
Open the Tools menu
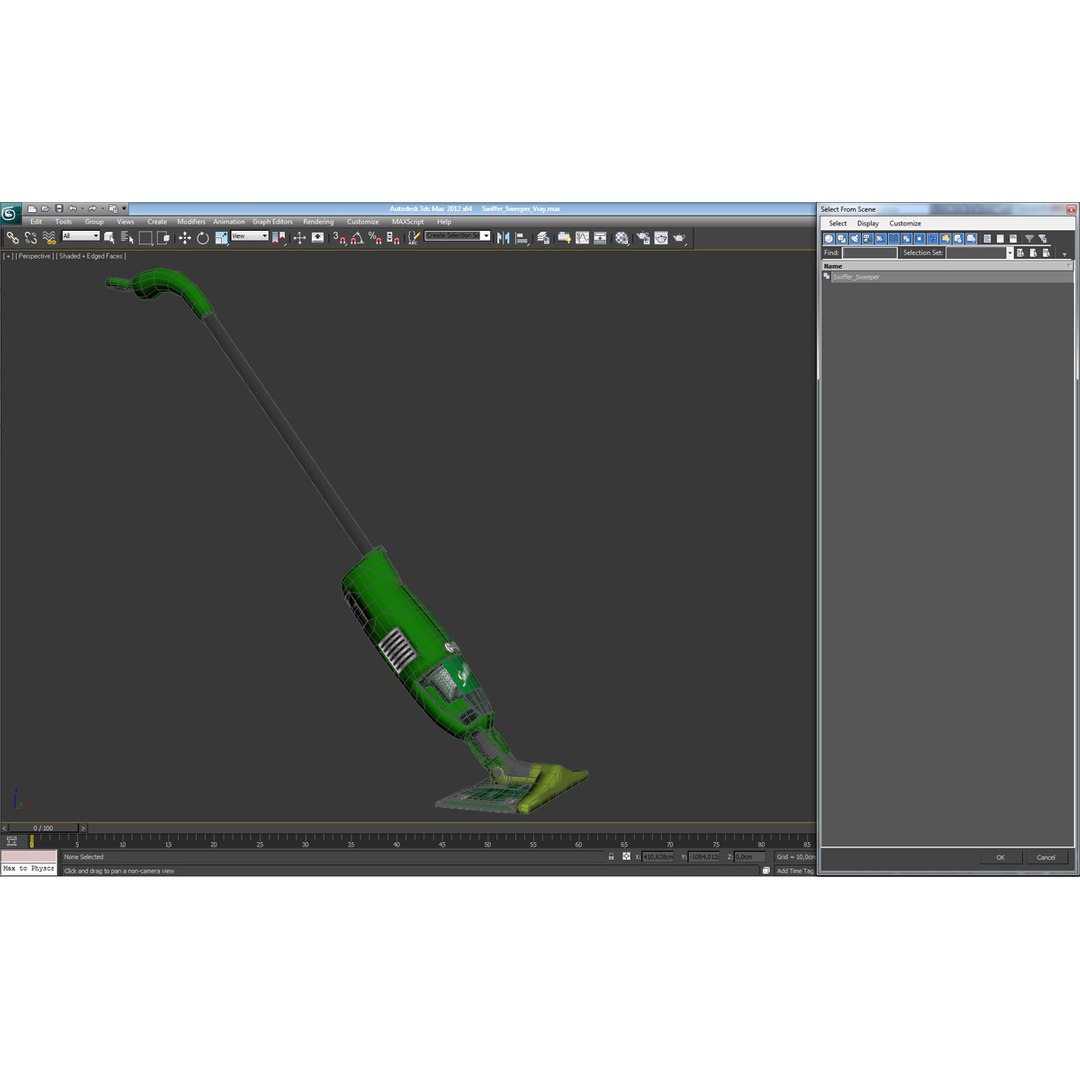tap(63, 222)
